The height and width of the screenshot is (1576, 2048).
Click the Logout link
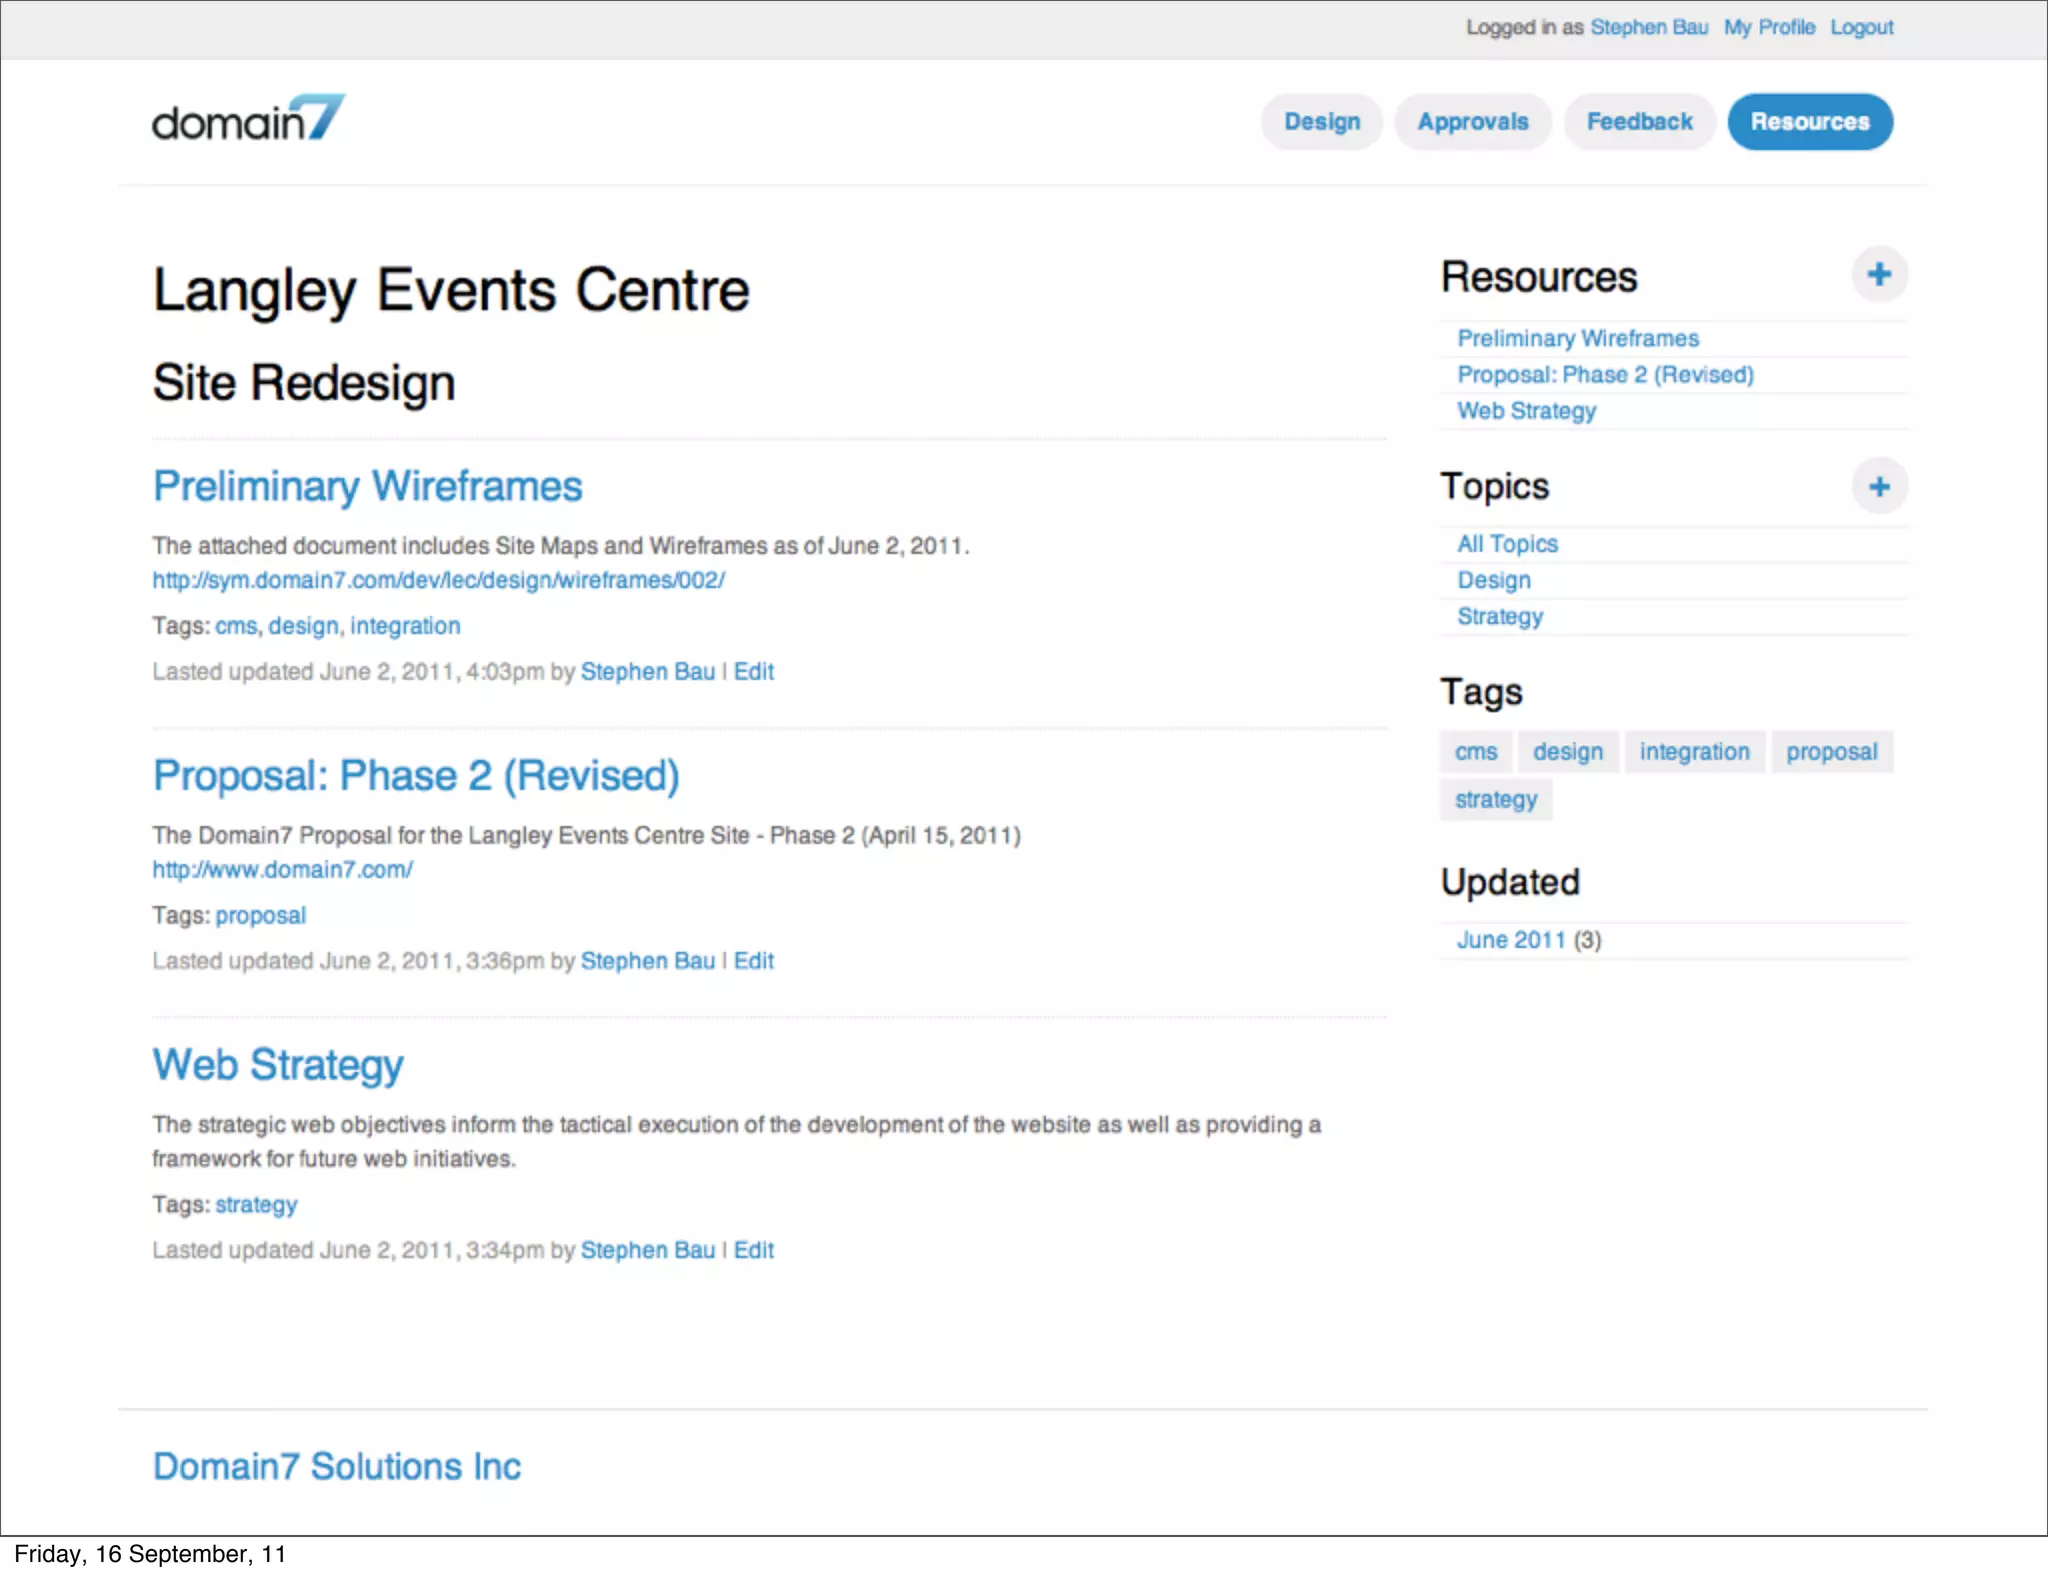pyautogui.click(x=1862, y=28)
